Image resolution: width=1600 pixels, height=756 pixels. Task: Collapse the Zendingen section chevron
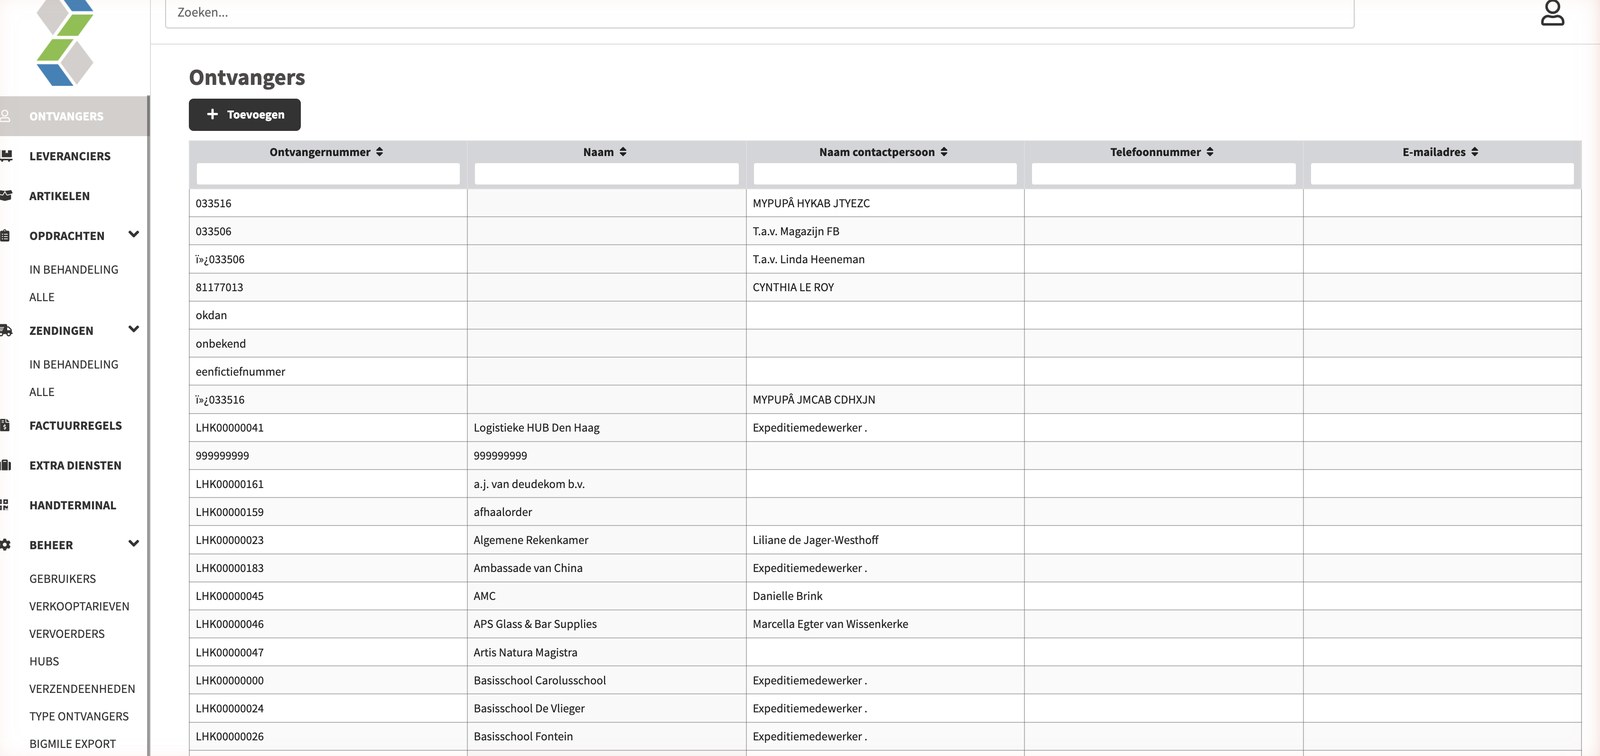pyautogui.click(x=134, y=329)
